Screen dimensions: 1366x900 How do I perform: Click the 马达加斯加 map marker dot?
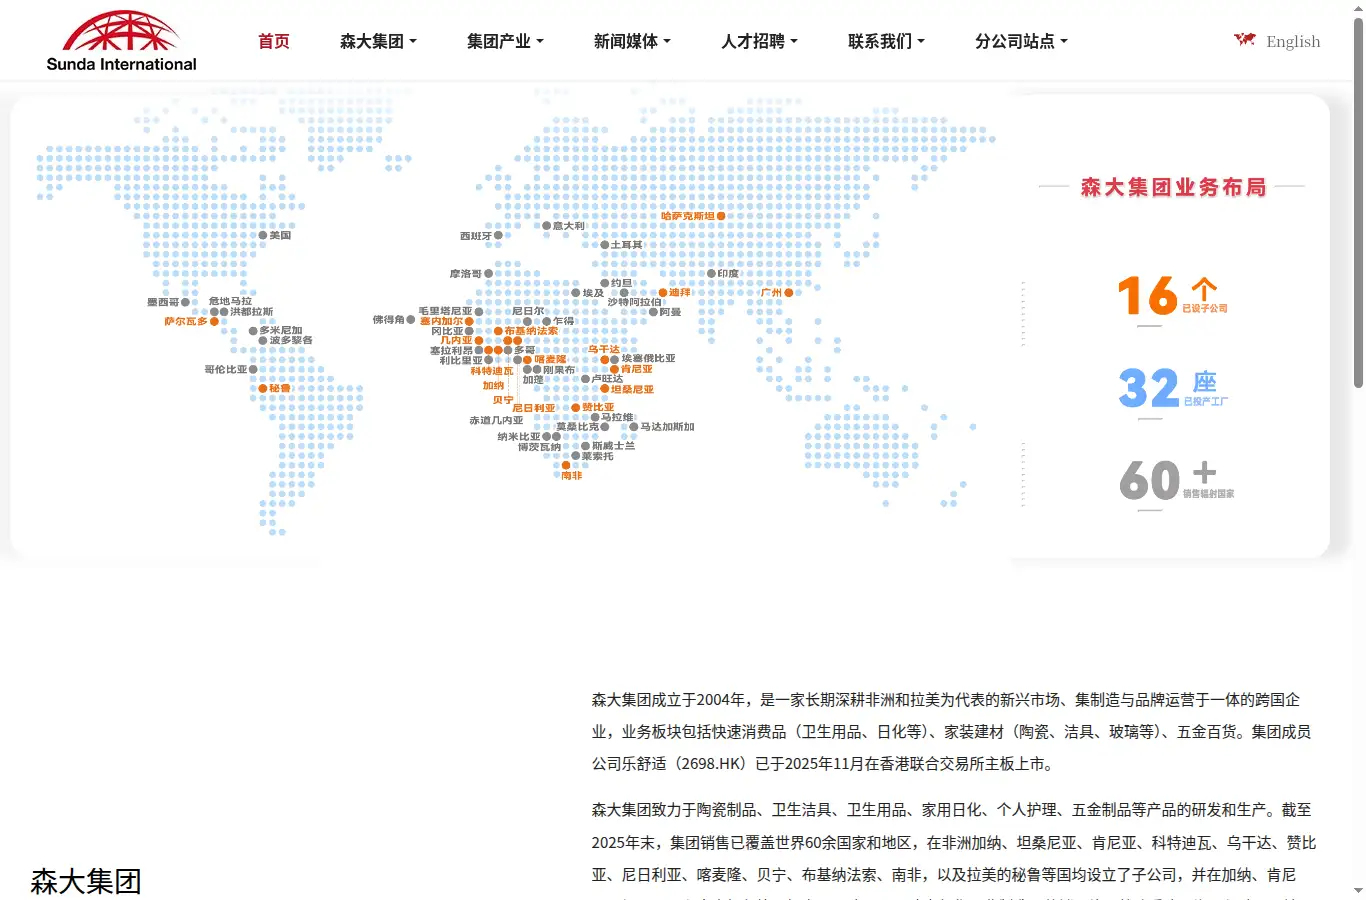(633, 427)
